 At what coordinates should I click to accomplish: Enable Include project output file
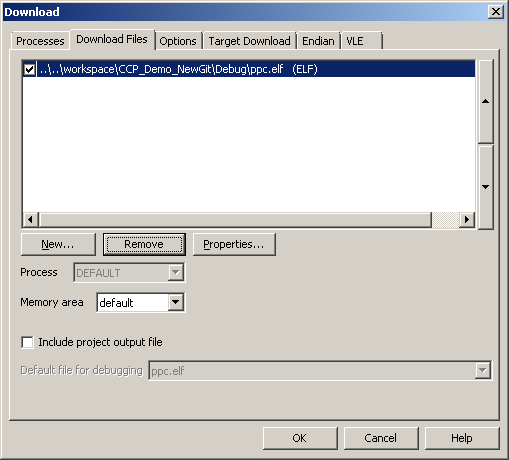pyautogui.click(x=27, y=342)
